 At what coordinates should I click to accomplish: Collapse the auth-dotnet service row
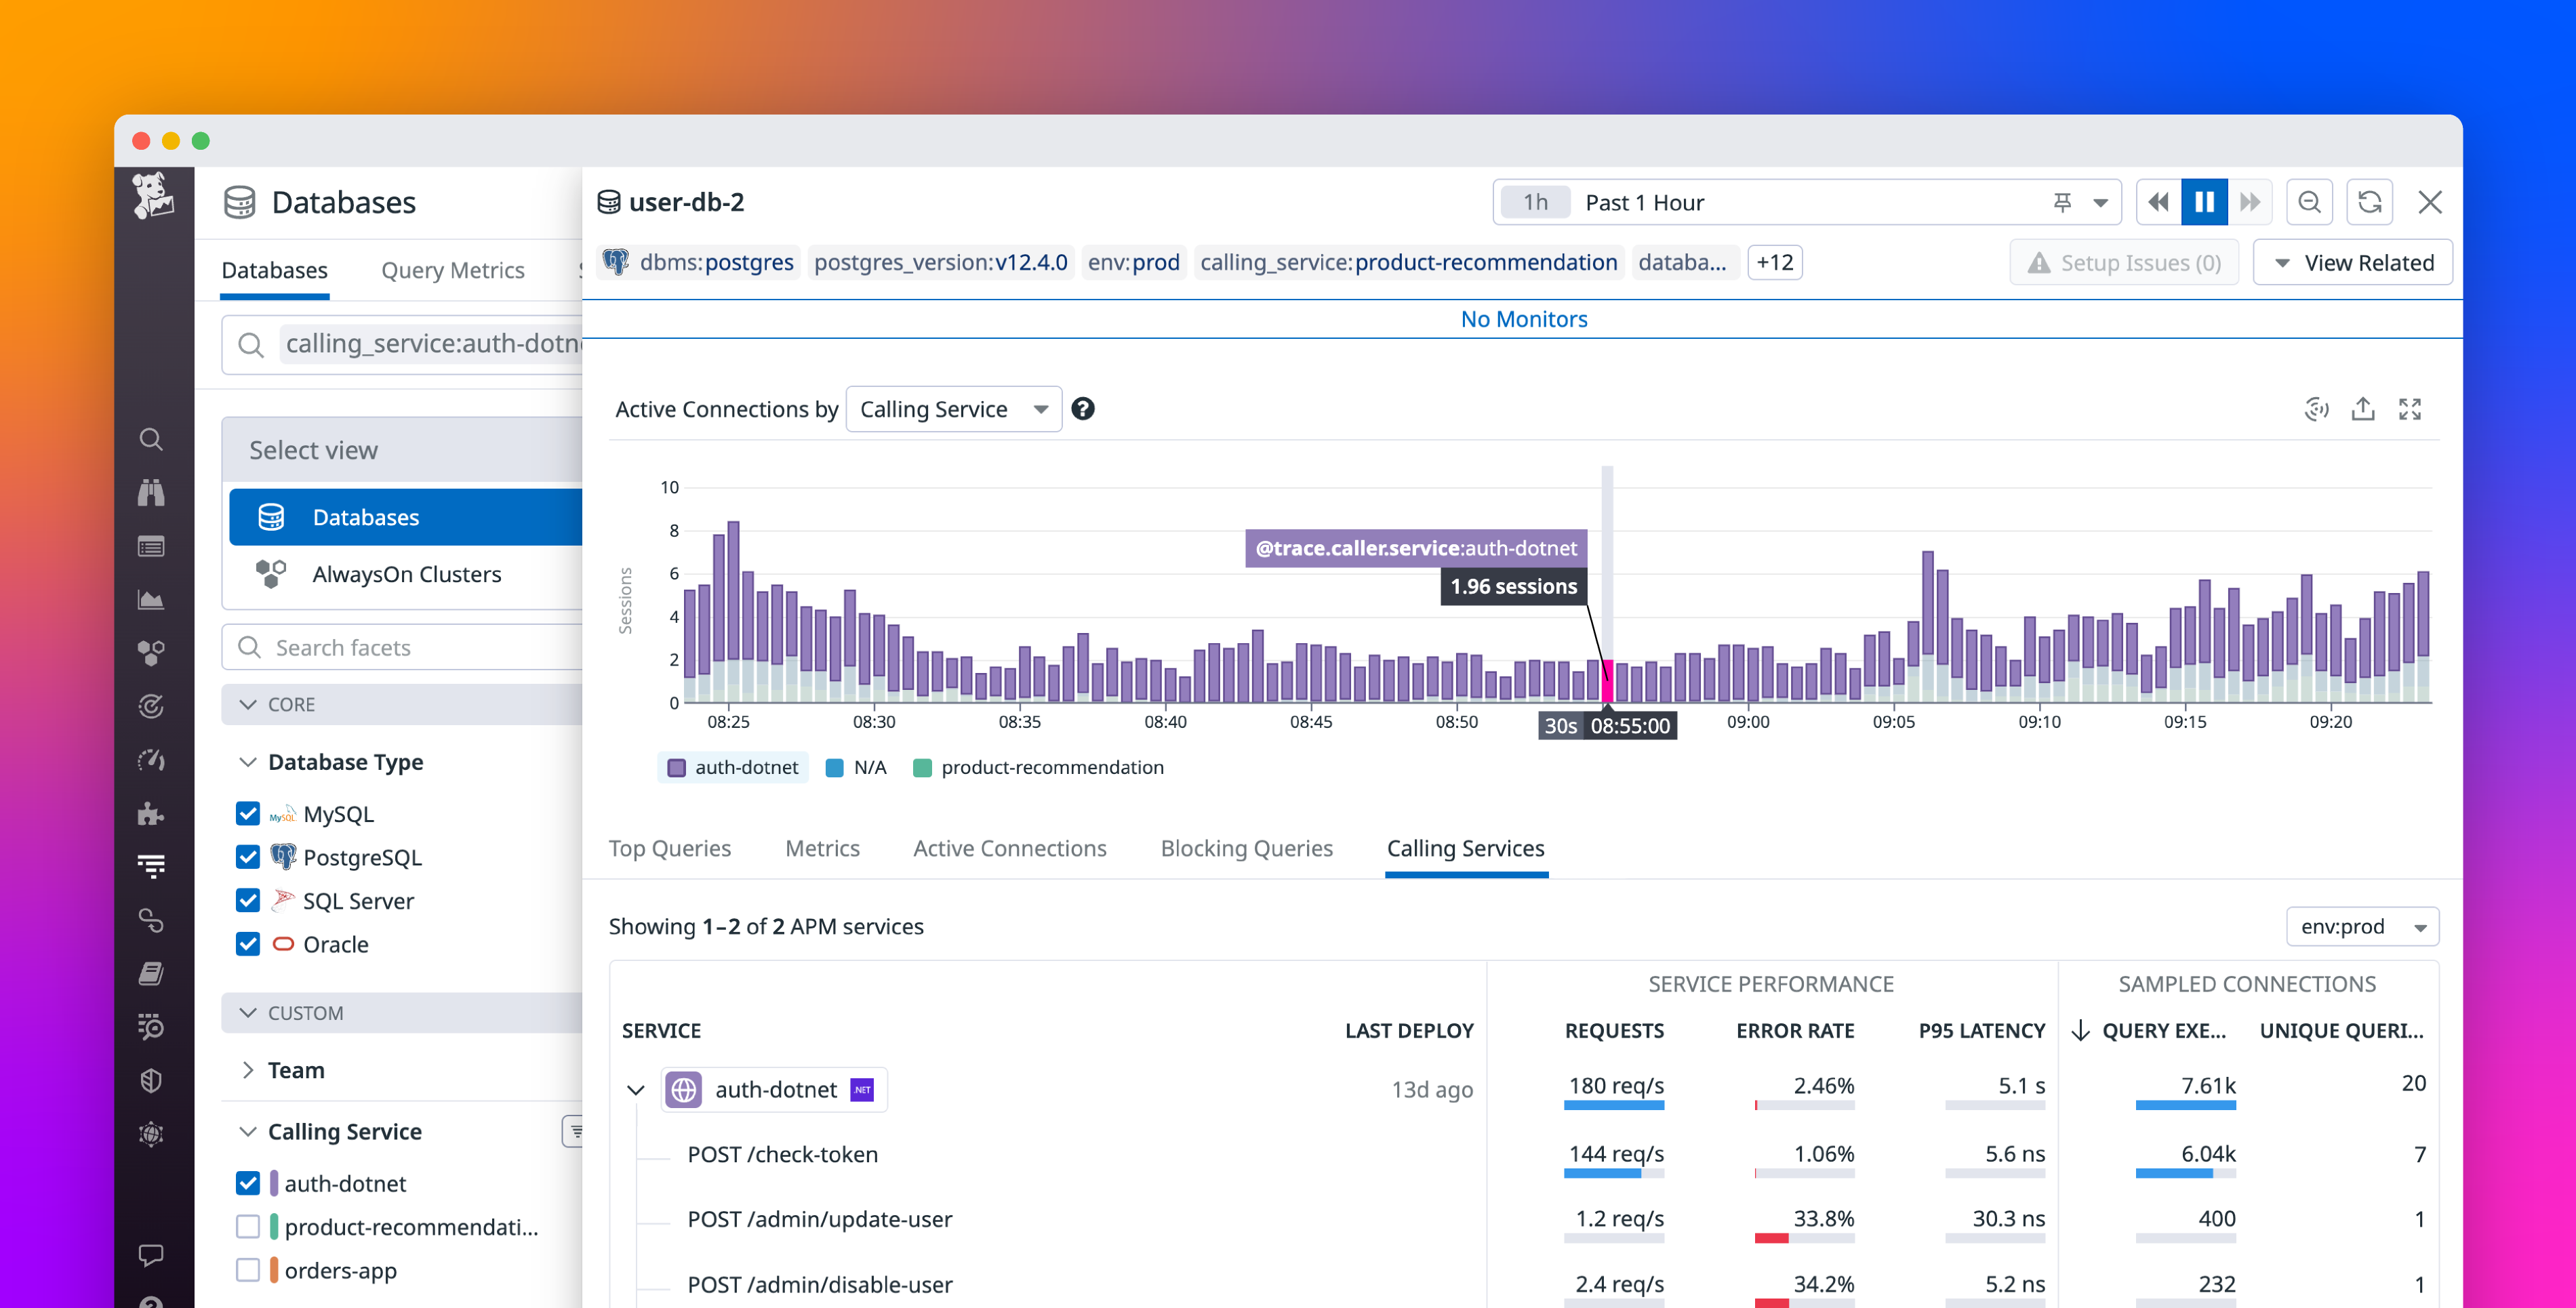point(635,1089)
